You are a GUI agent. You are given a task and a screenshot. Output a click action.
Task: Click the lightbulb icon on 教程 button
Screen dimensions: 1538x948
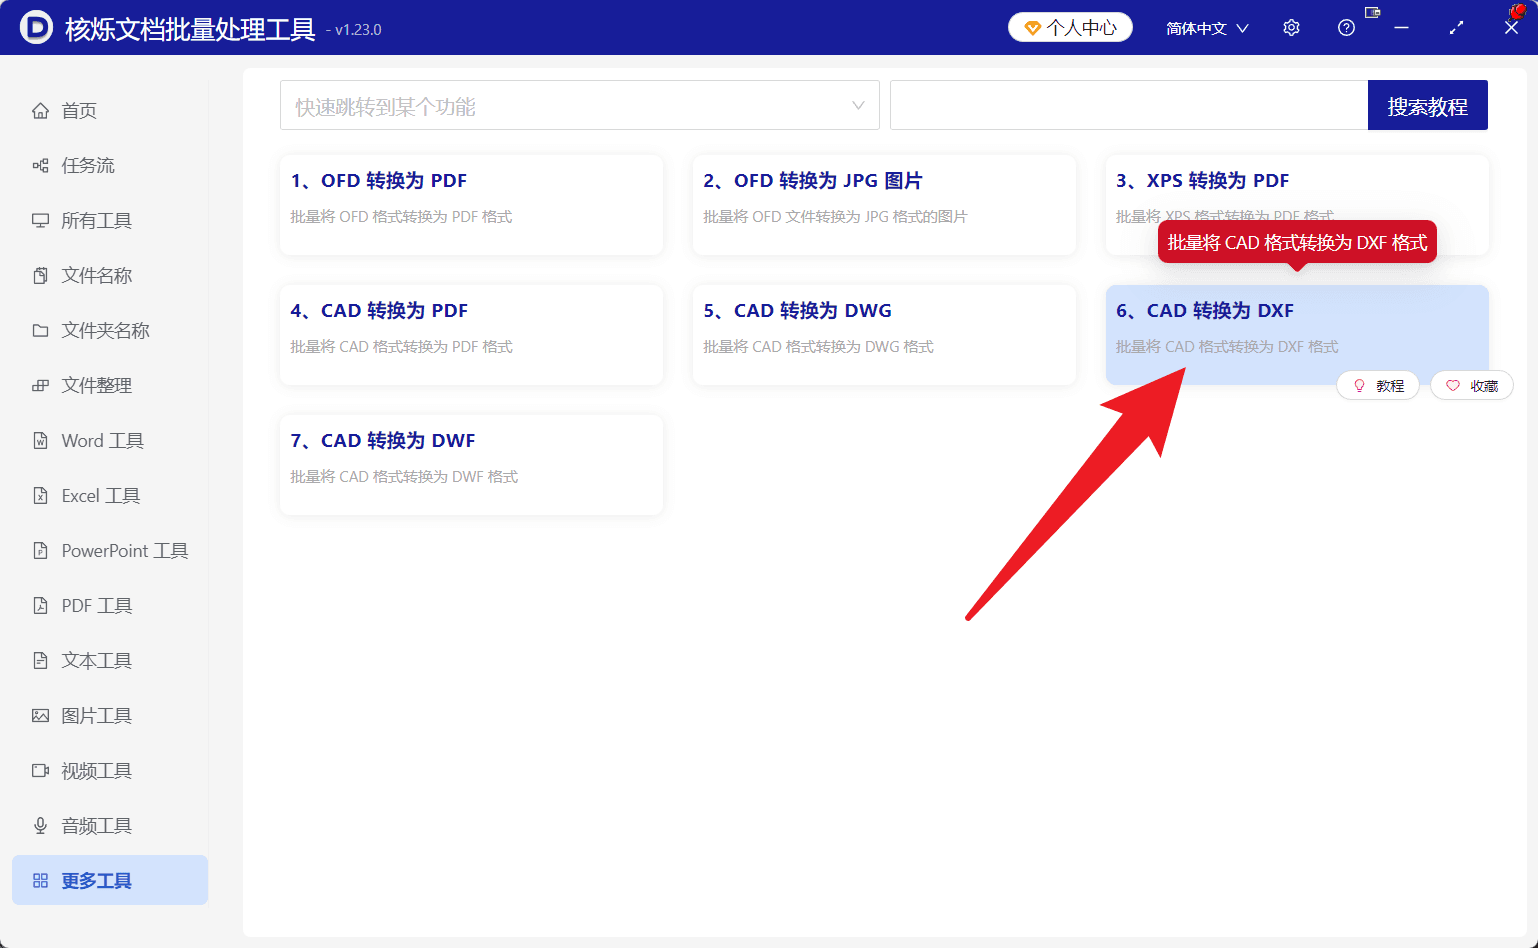click(x=1359, y=385)
